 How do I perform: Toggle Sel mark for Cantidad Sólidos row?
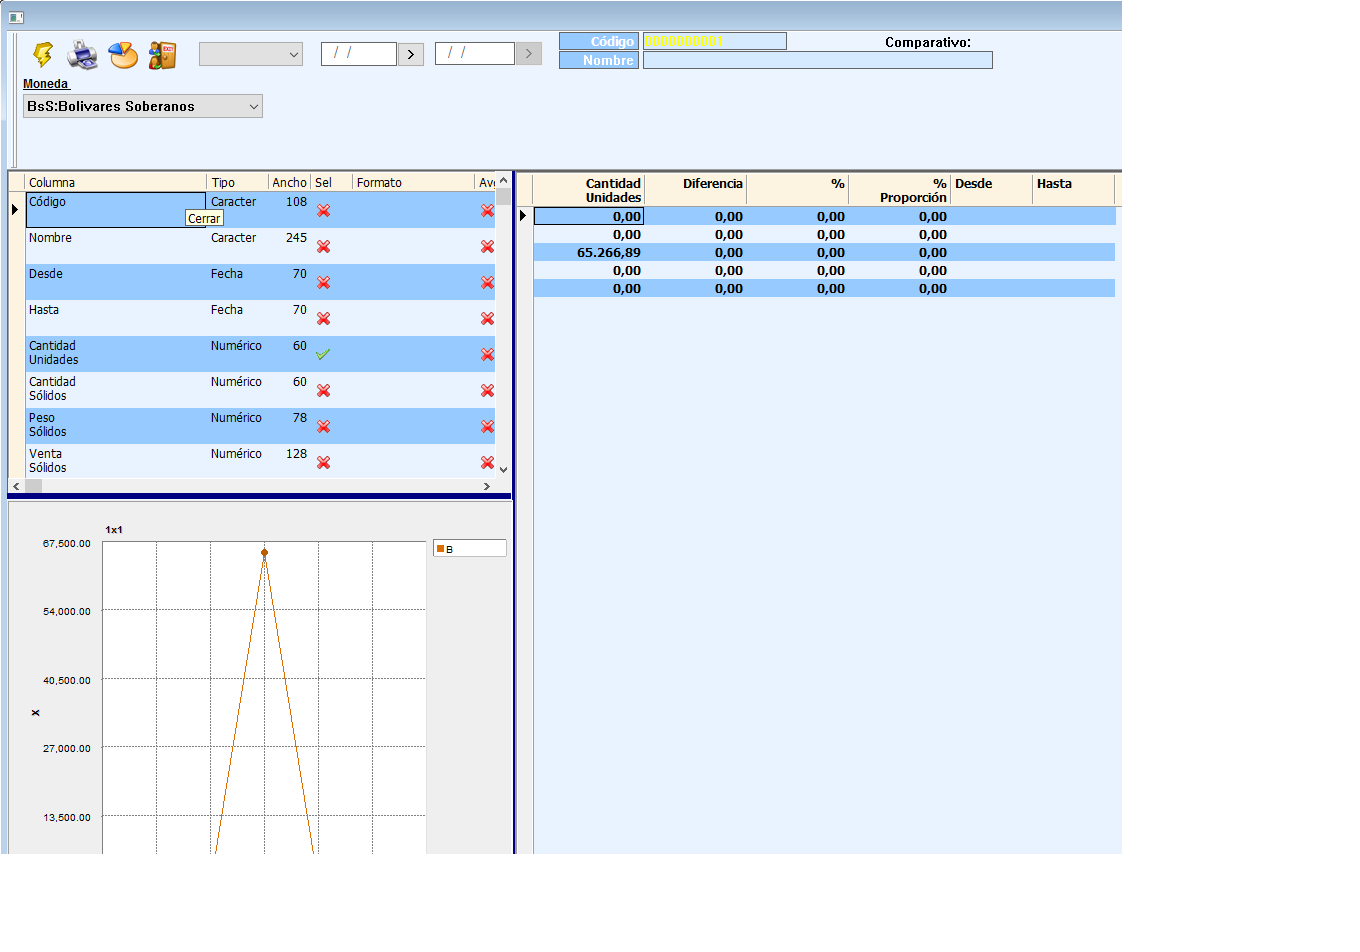323,390
